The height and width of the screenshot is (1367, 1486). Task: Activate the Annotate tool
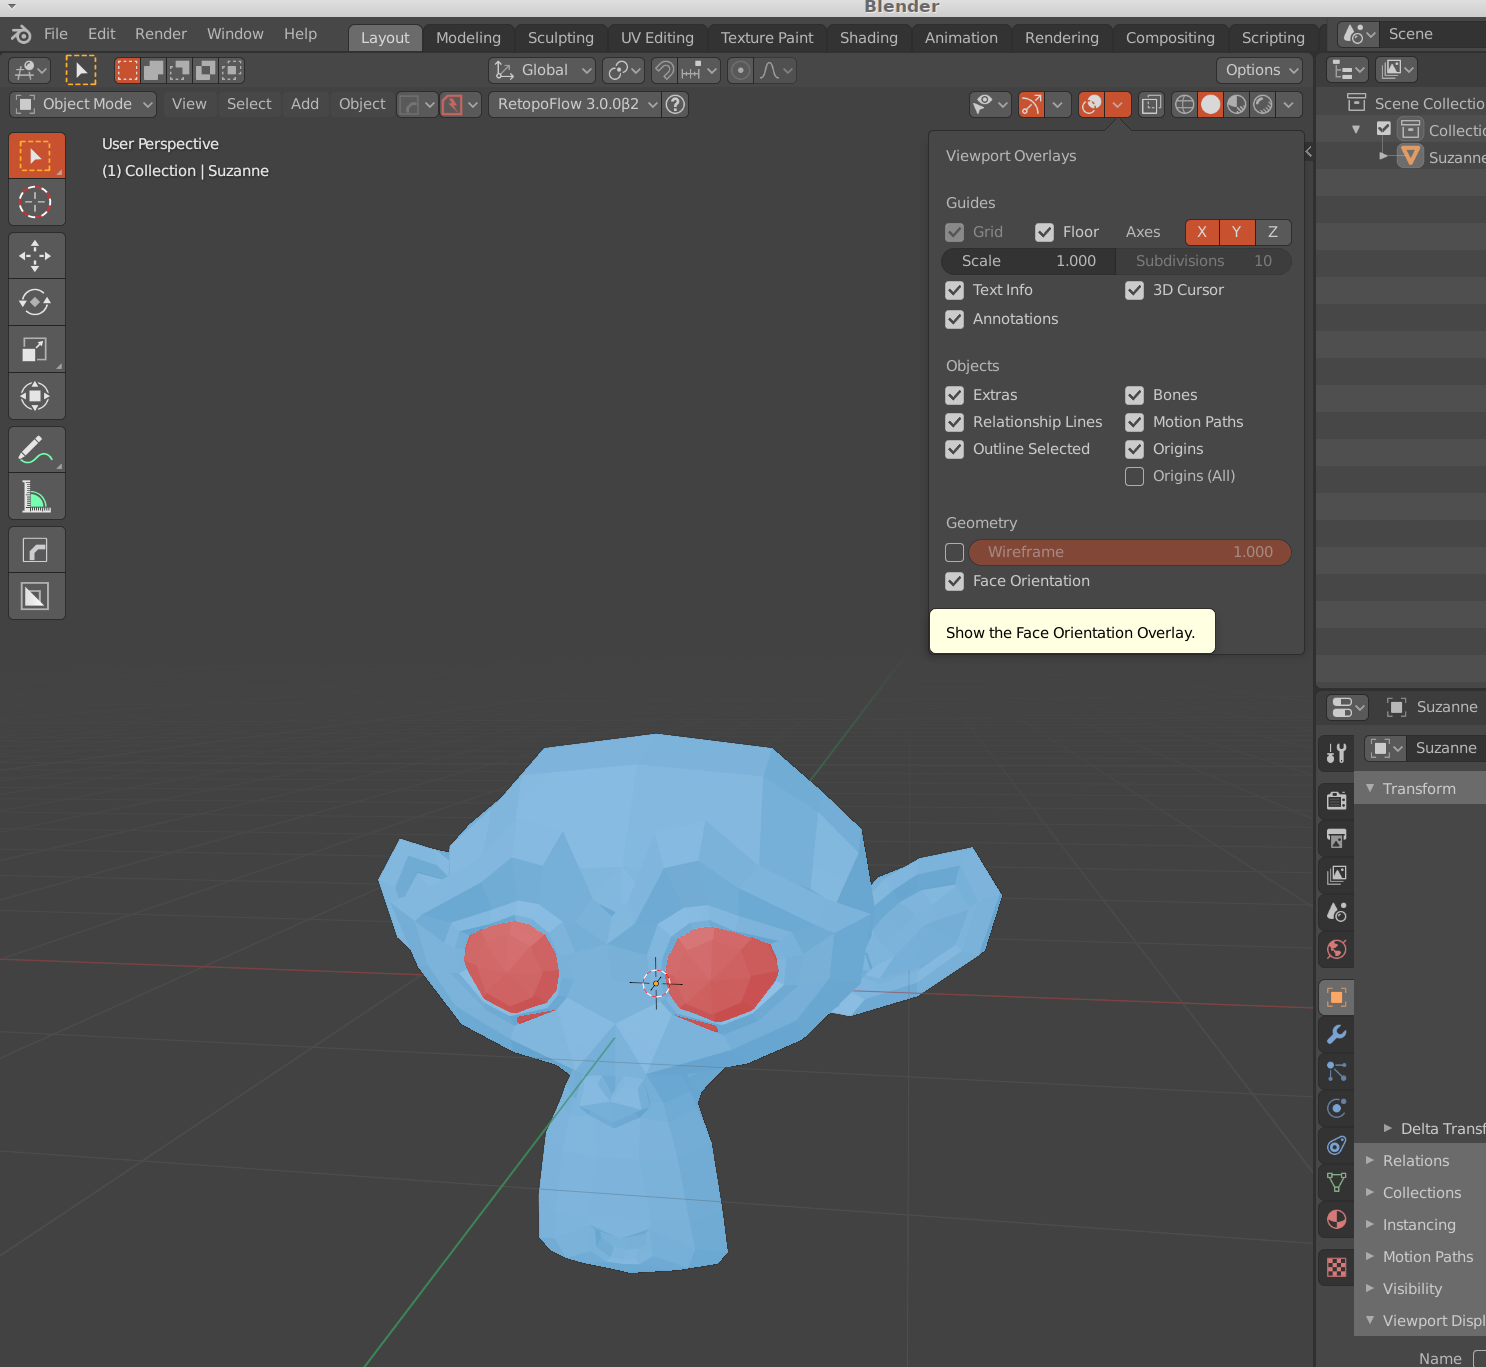(x=36, y=450)
